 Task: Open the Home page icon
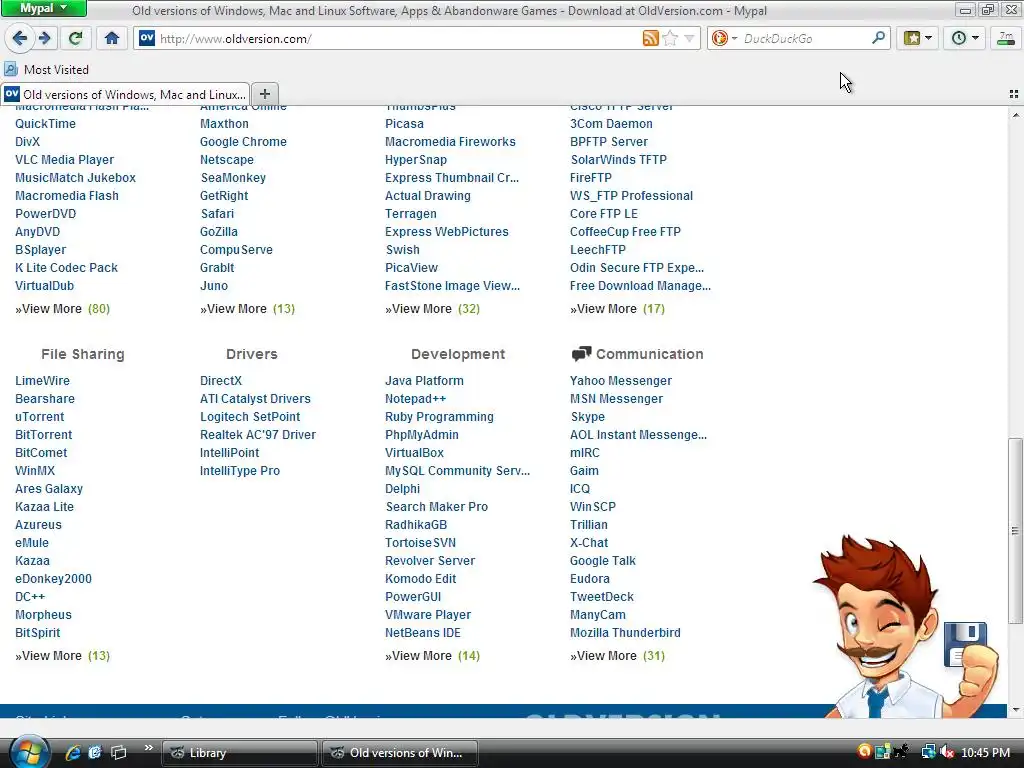point(112,38)
